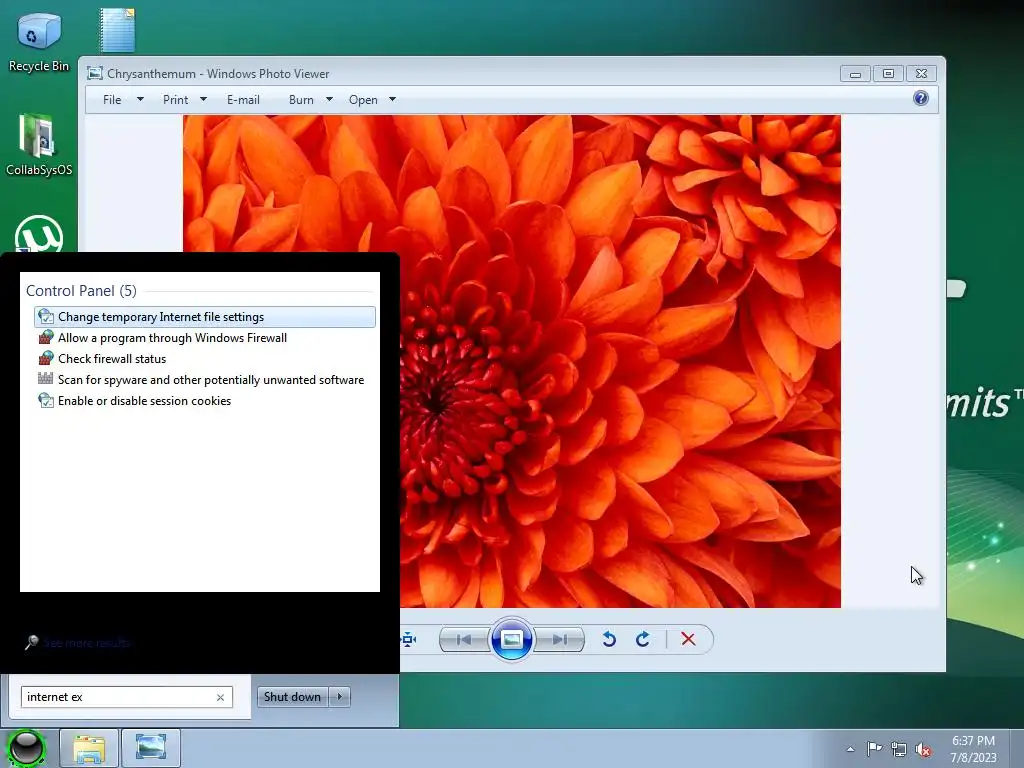Expand the shut down options arrow
This screenshot has width=1024, height=768.
340,697
